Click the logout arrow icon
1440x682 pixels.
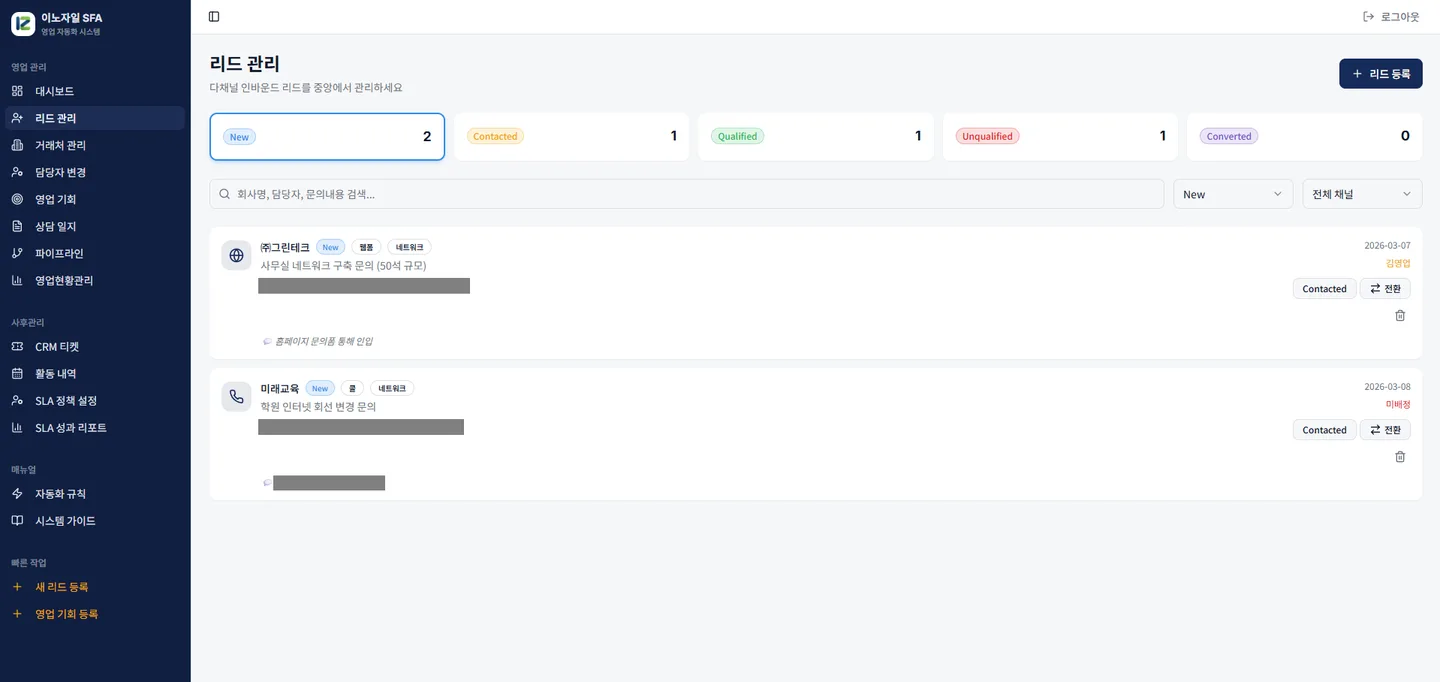tap(1368, 17)
